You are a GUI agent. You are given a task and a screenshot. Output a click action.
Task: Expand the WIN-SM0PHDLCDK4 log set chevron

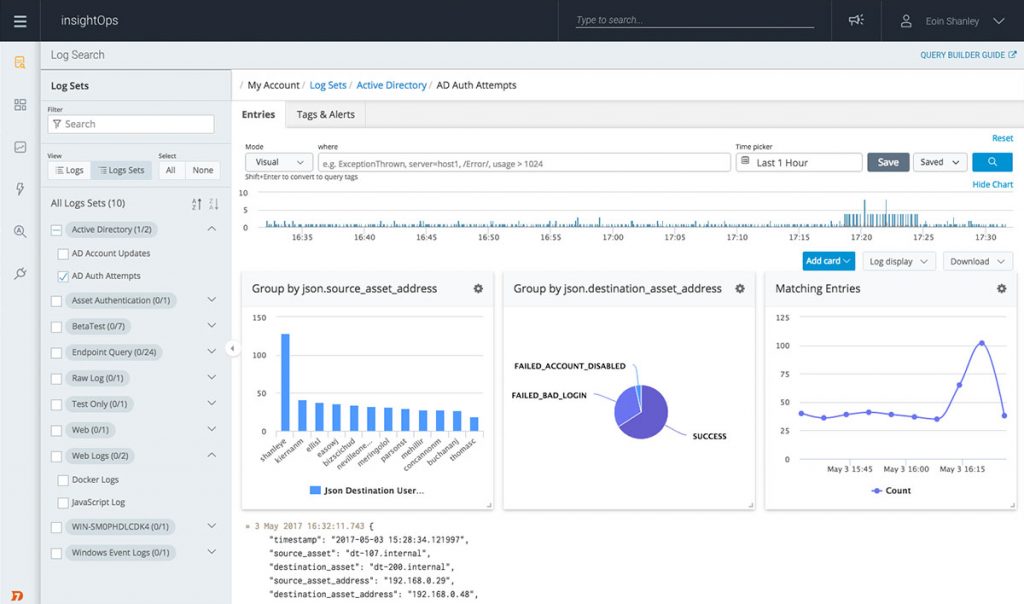pos(212,525)
